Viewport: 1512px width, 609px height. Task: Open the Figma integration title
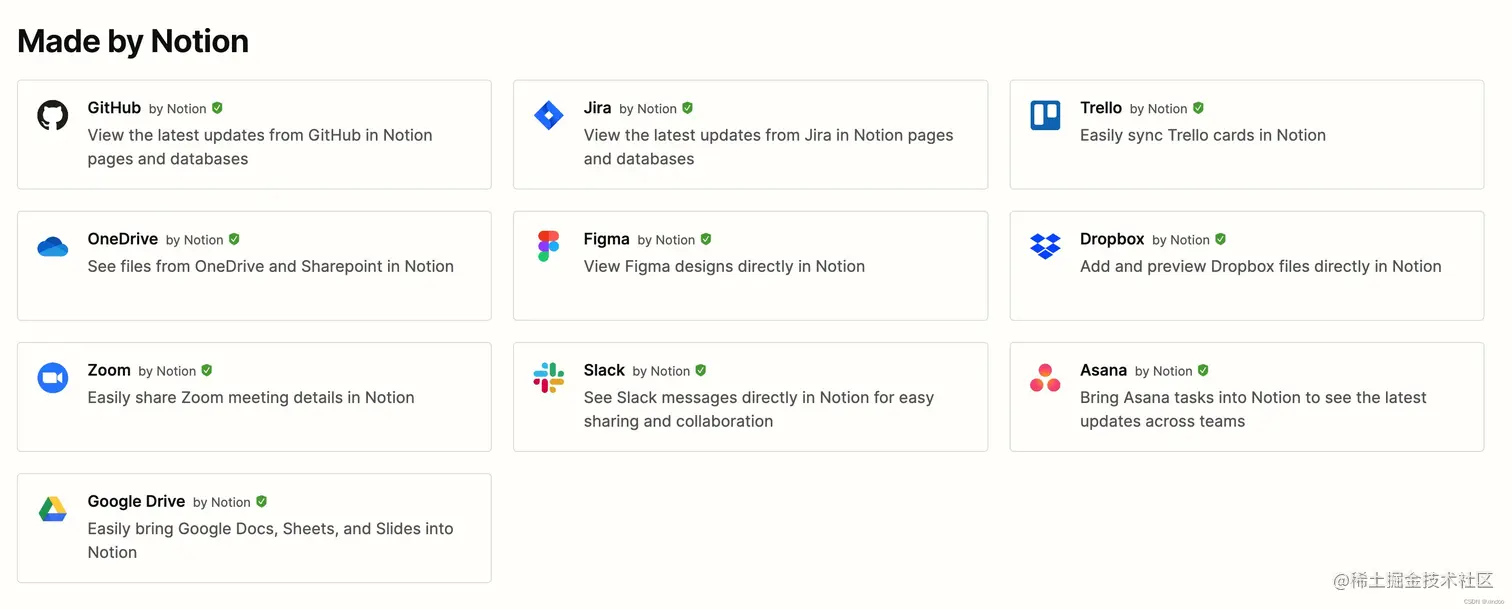[606, 239]
